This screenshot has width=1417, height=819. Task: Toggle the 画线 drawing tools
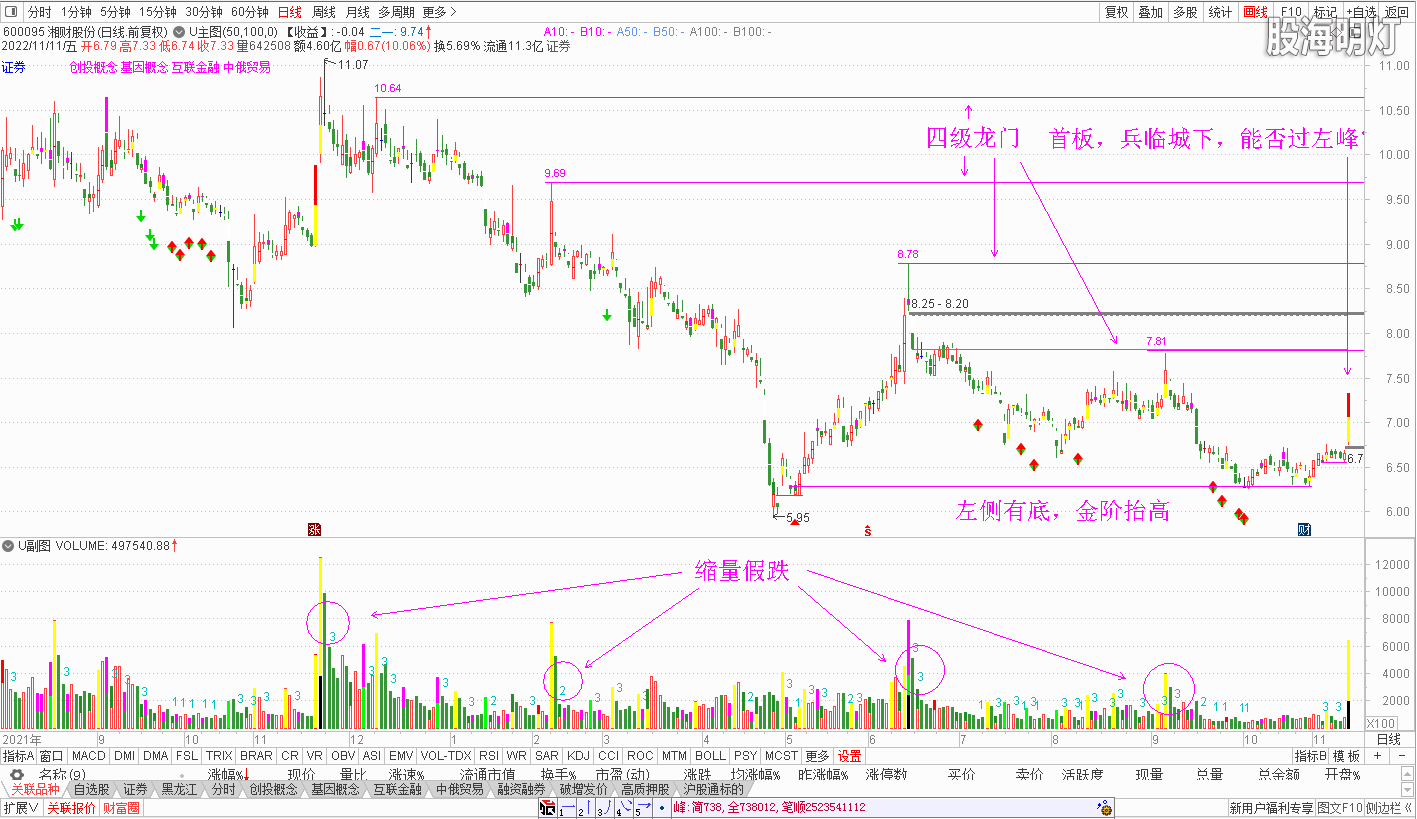click(1255, 12)
